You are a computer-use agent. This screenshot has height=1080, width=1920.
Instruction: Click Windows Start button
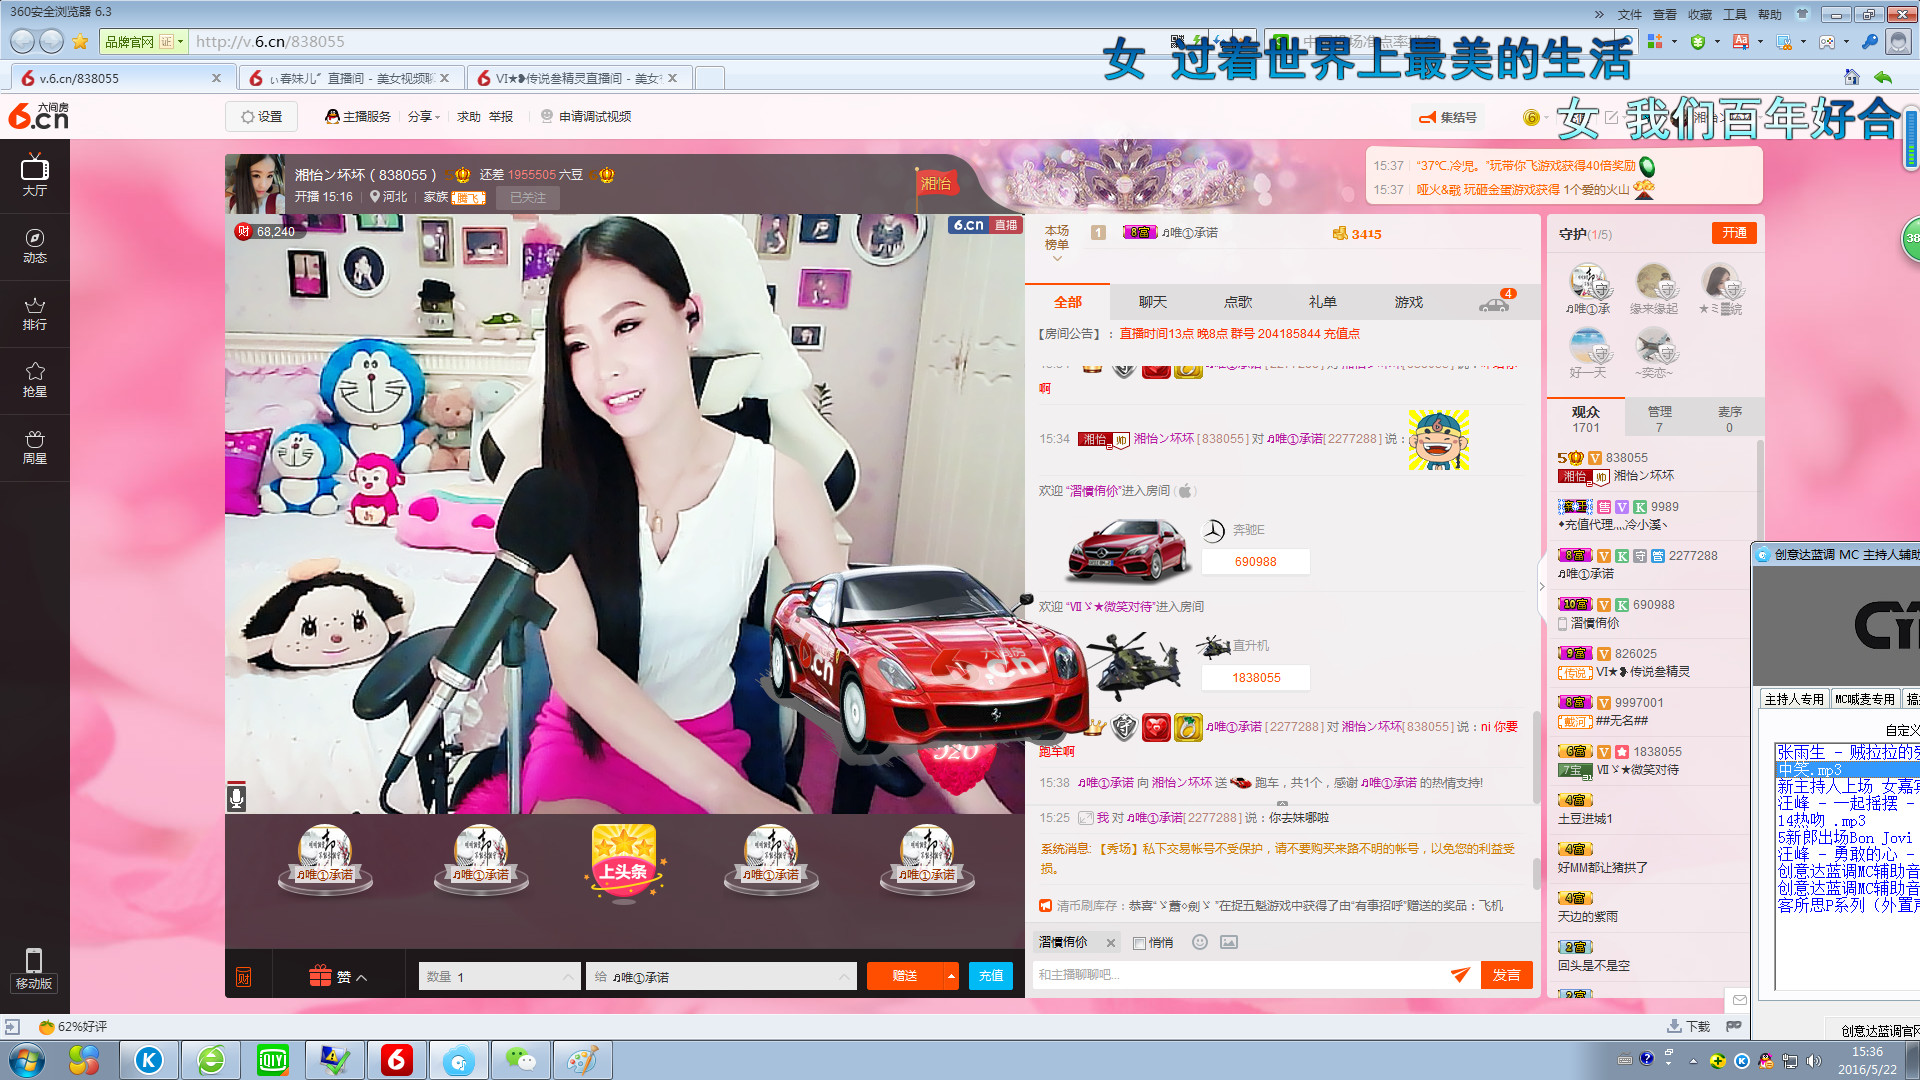[x=27, y=1060]
